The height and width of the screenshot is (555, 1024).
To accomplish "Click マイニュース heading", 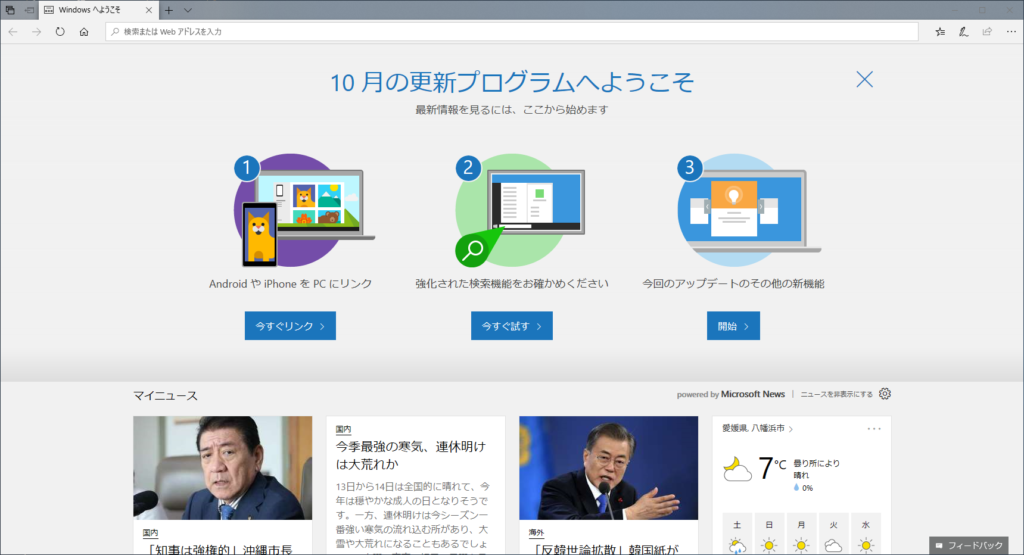I will 165,396.
